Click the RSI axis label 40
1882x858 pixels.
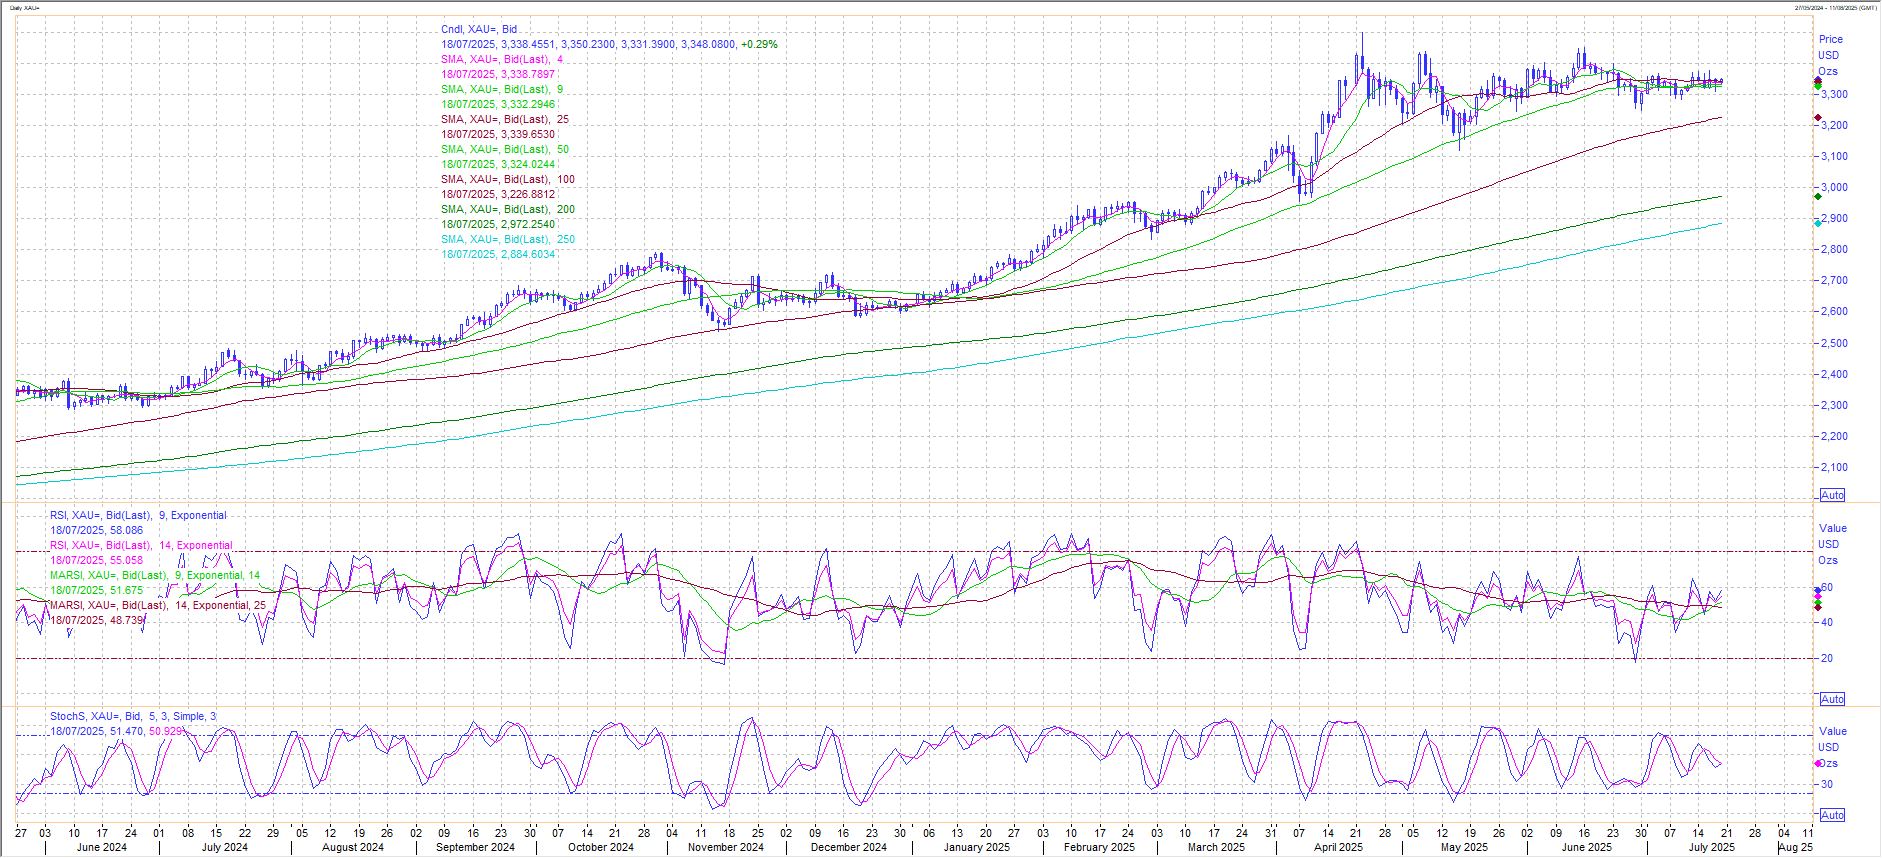1827,622
